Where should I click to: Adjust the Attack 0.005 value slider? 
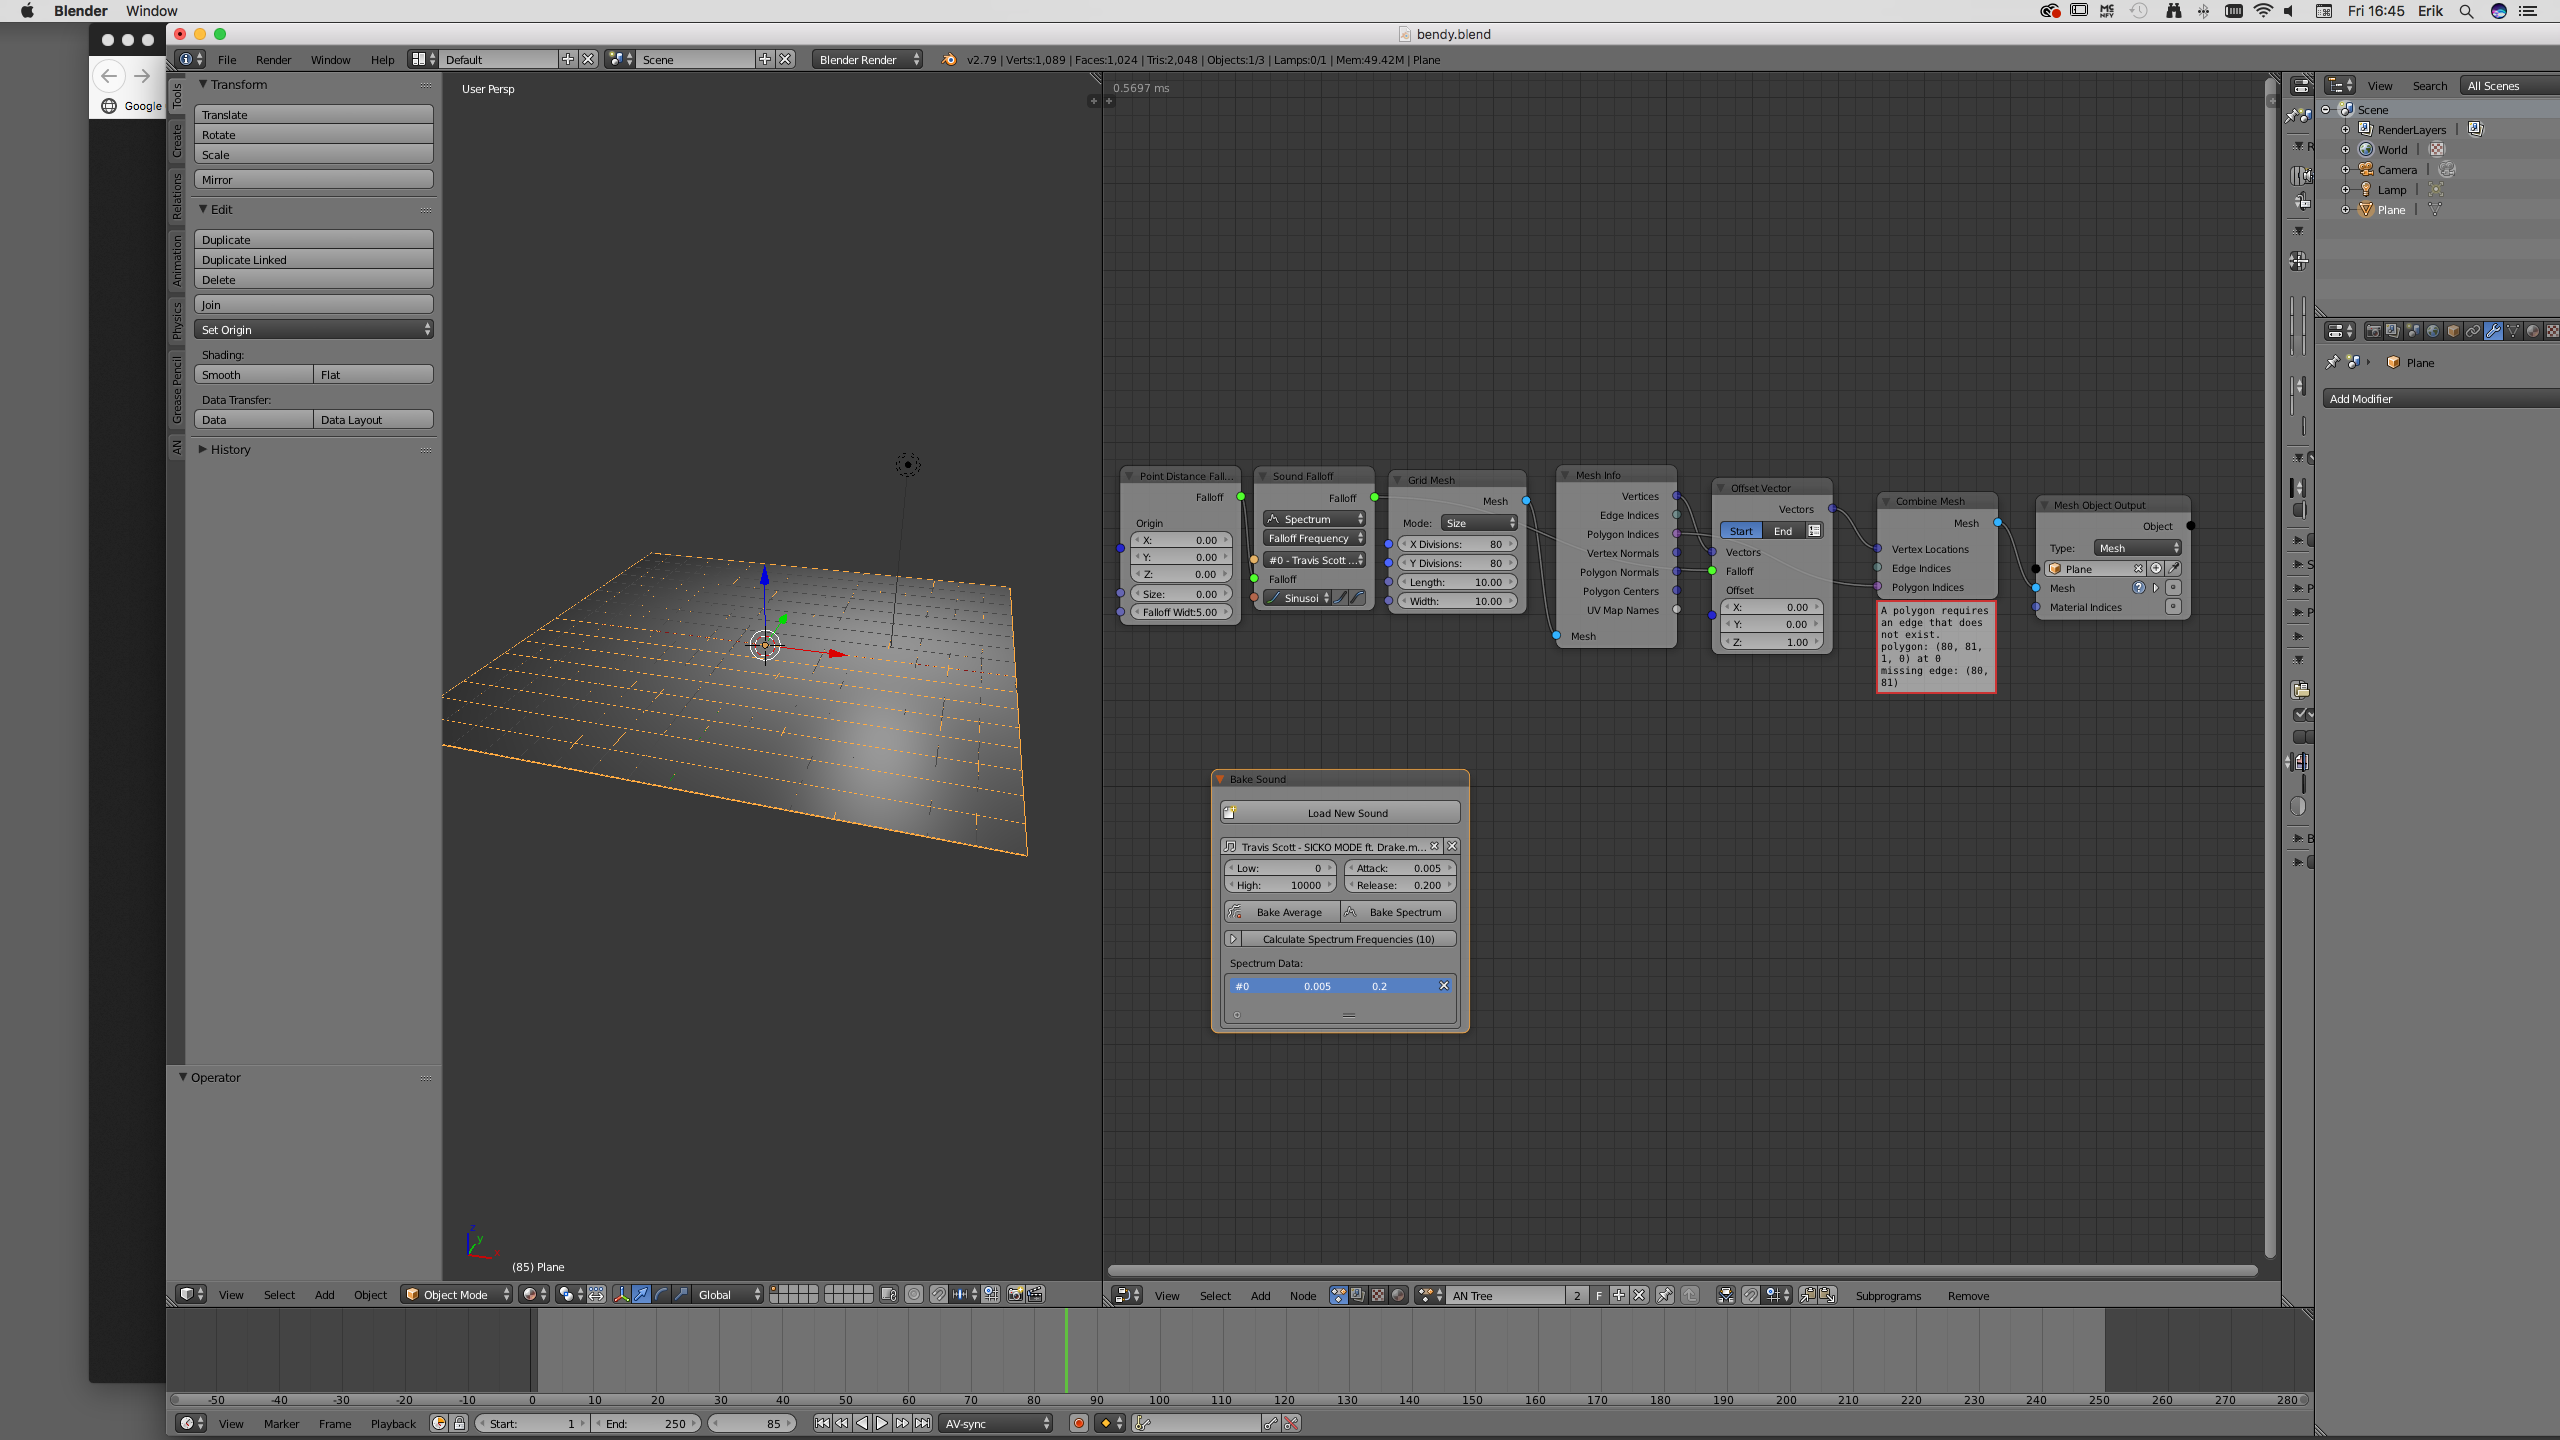point(1399,868)
